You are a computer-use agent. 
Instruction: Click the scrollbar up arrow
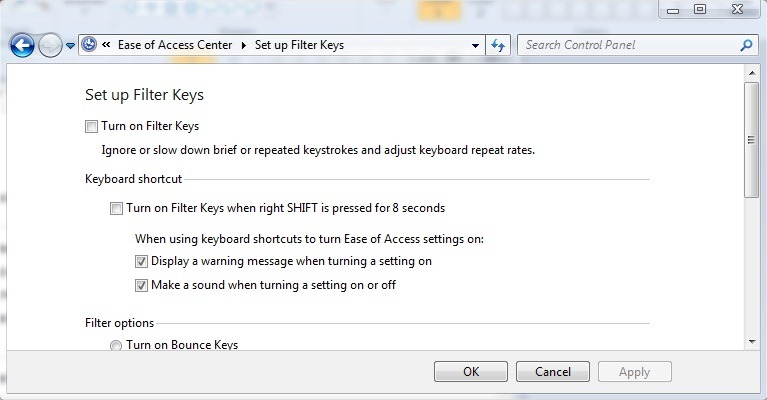pos(751,73)
